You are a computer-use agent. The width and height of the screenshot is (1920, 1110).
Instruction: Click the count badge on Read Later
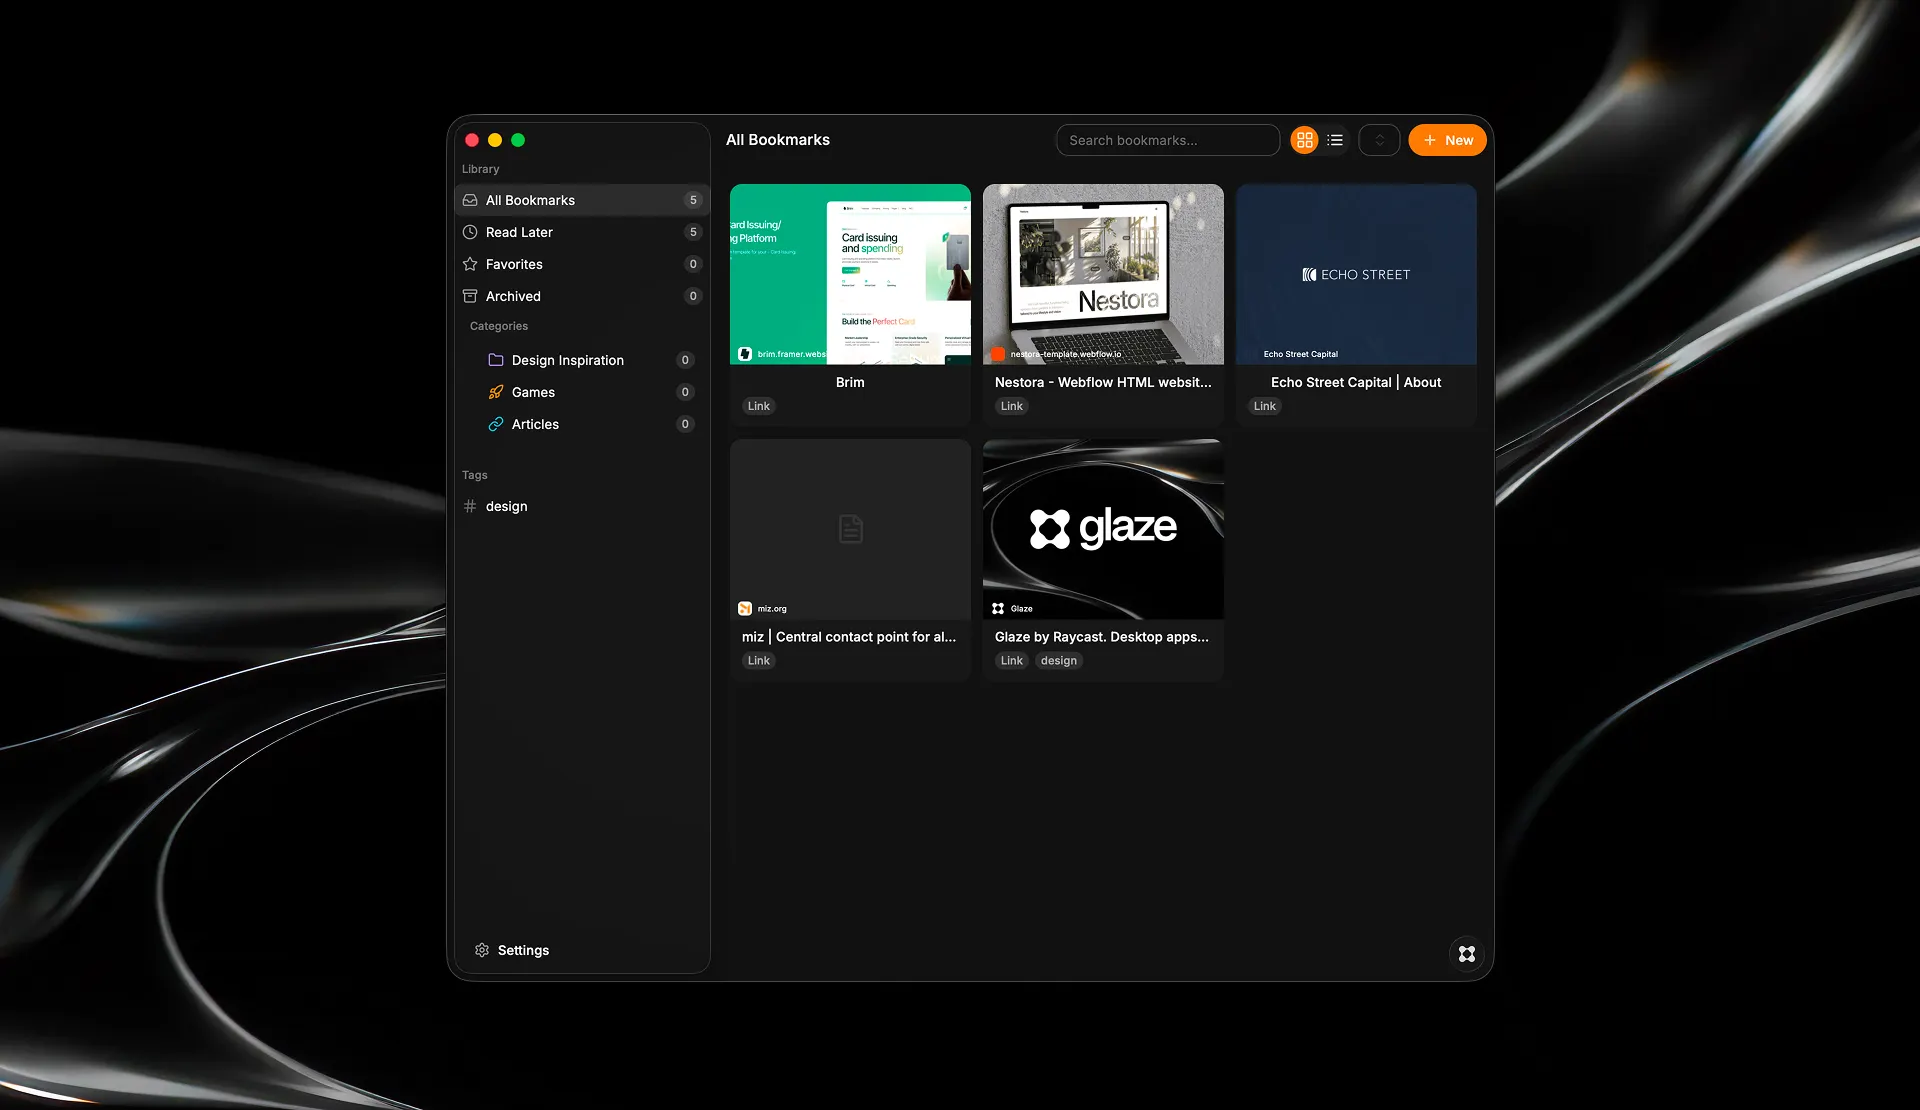tap(693, 232)
